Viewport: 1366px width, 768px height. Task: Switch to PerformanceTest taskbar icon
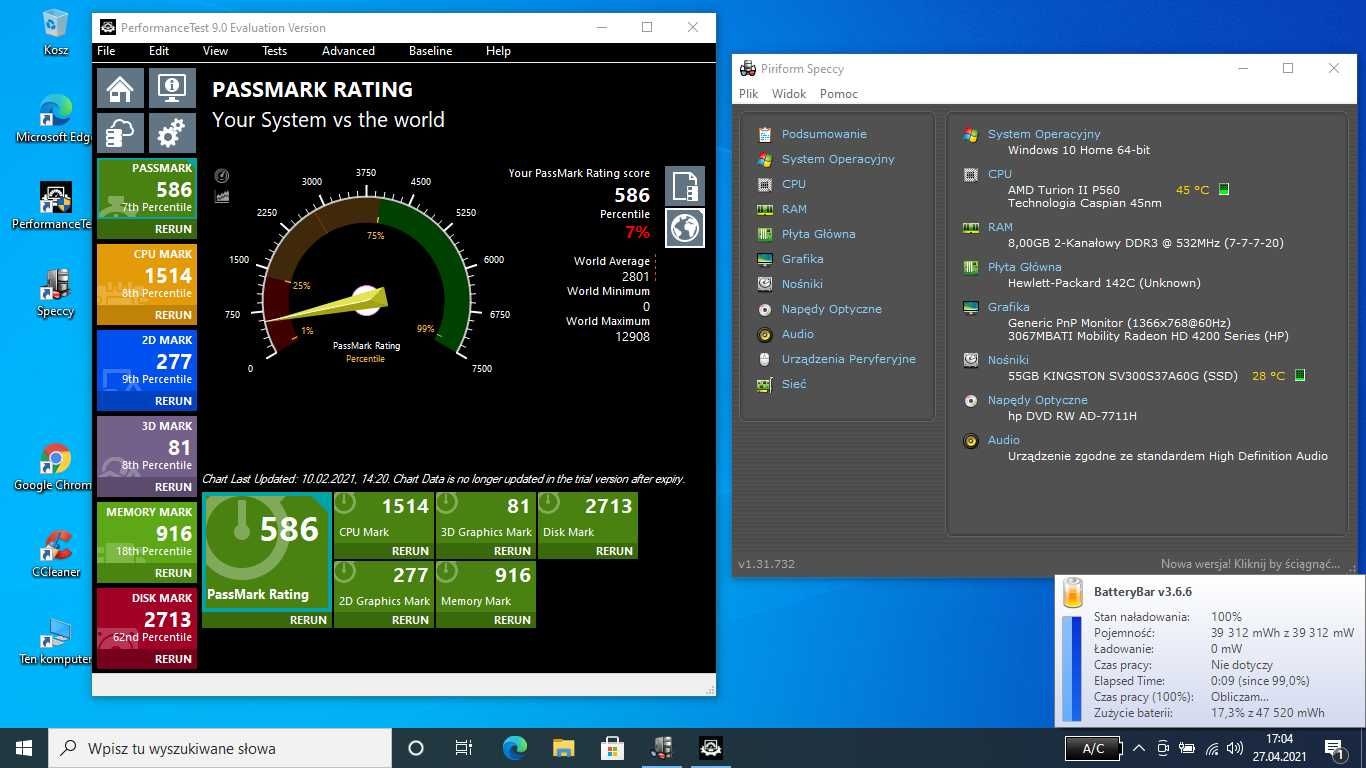click(710, 748)
